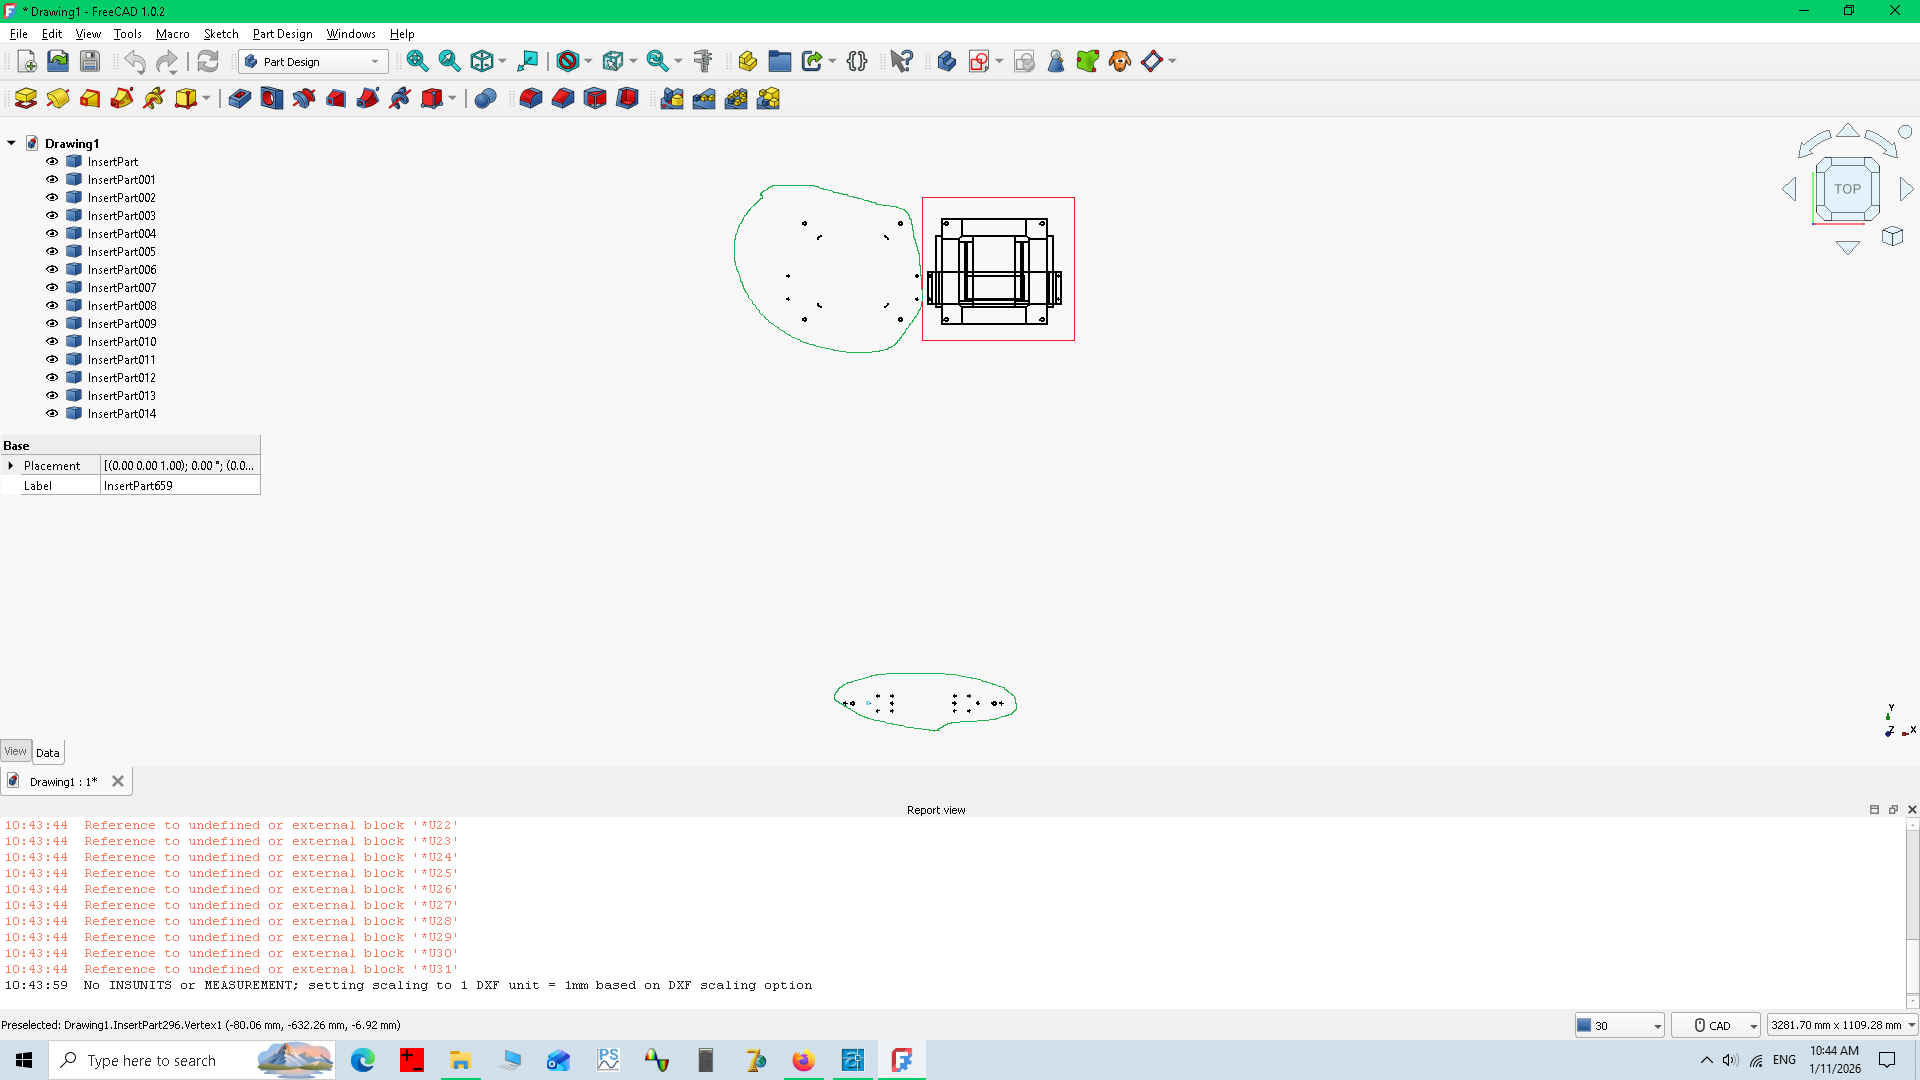Collapse the Drawing1 tree node

[11, 143]
